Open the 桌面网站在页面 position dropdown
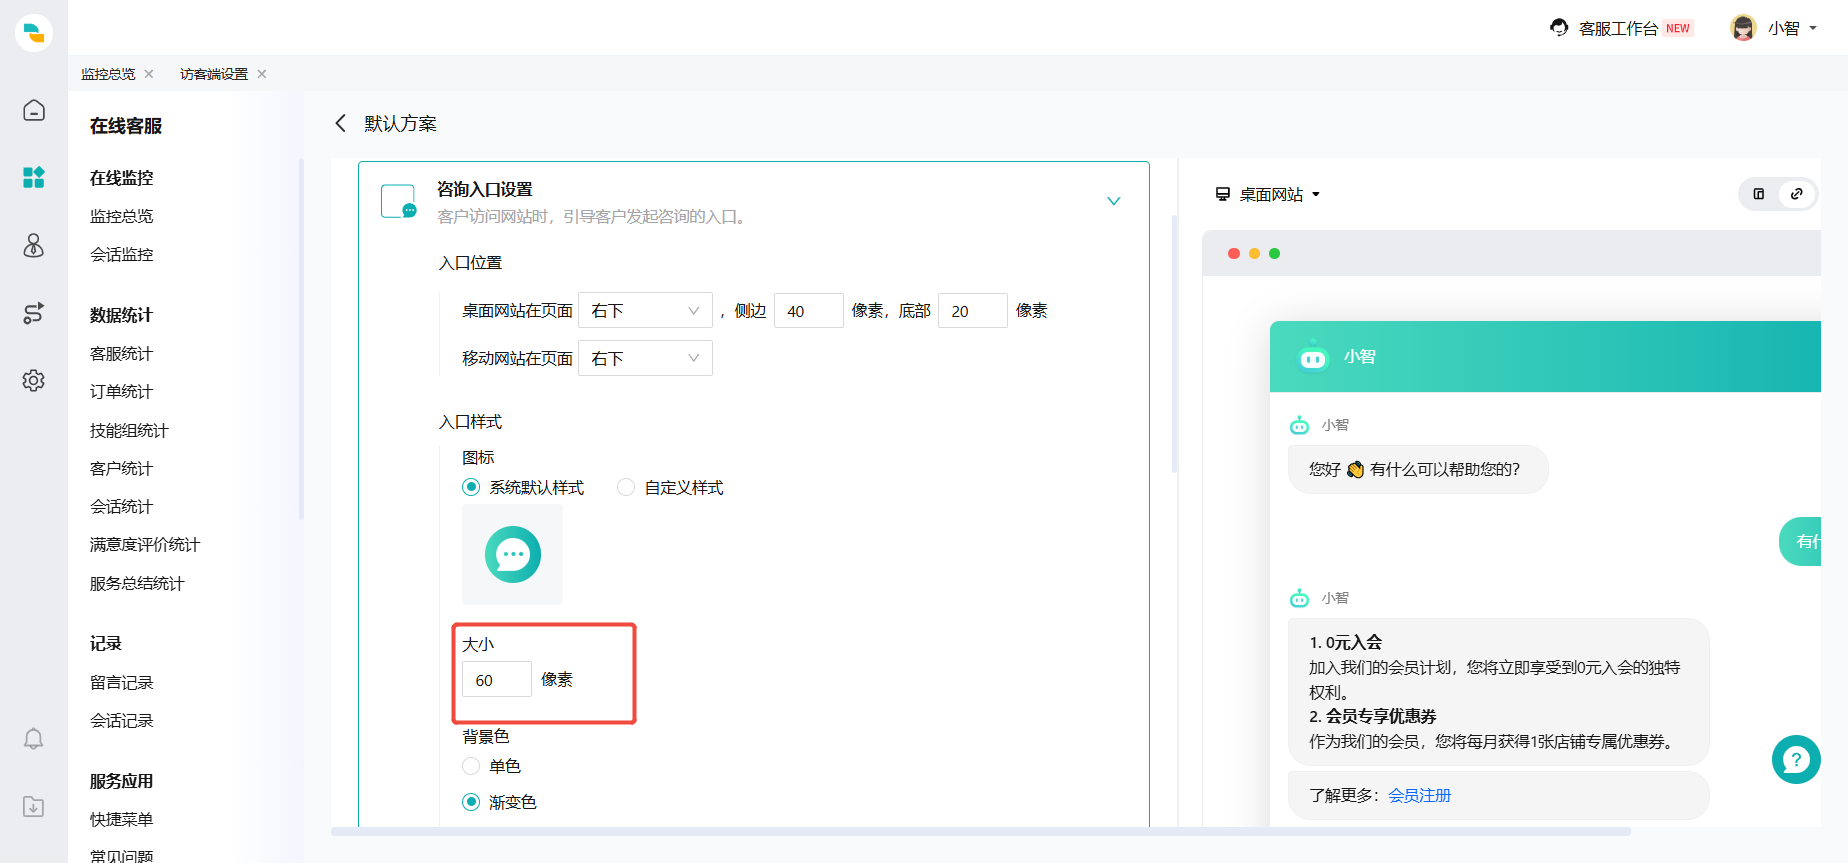The width and height of the screenshot is (1848, 863). [645, 311]
